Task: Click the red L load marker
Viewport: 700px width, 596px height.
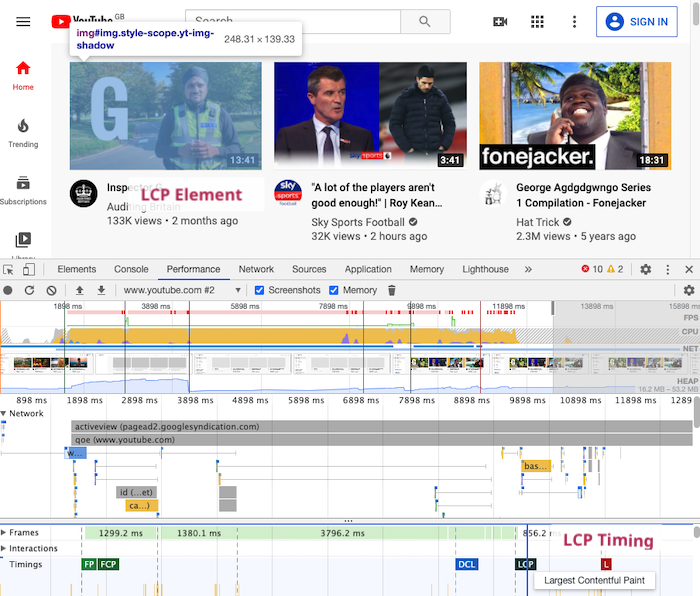Action: pyautogui.click(x=606, y=564)
